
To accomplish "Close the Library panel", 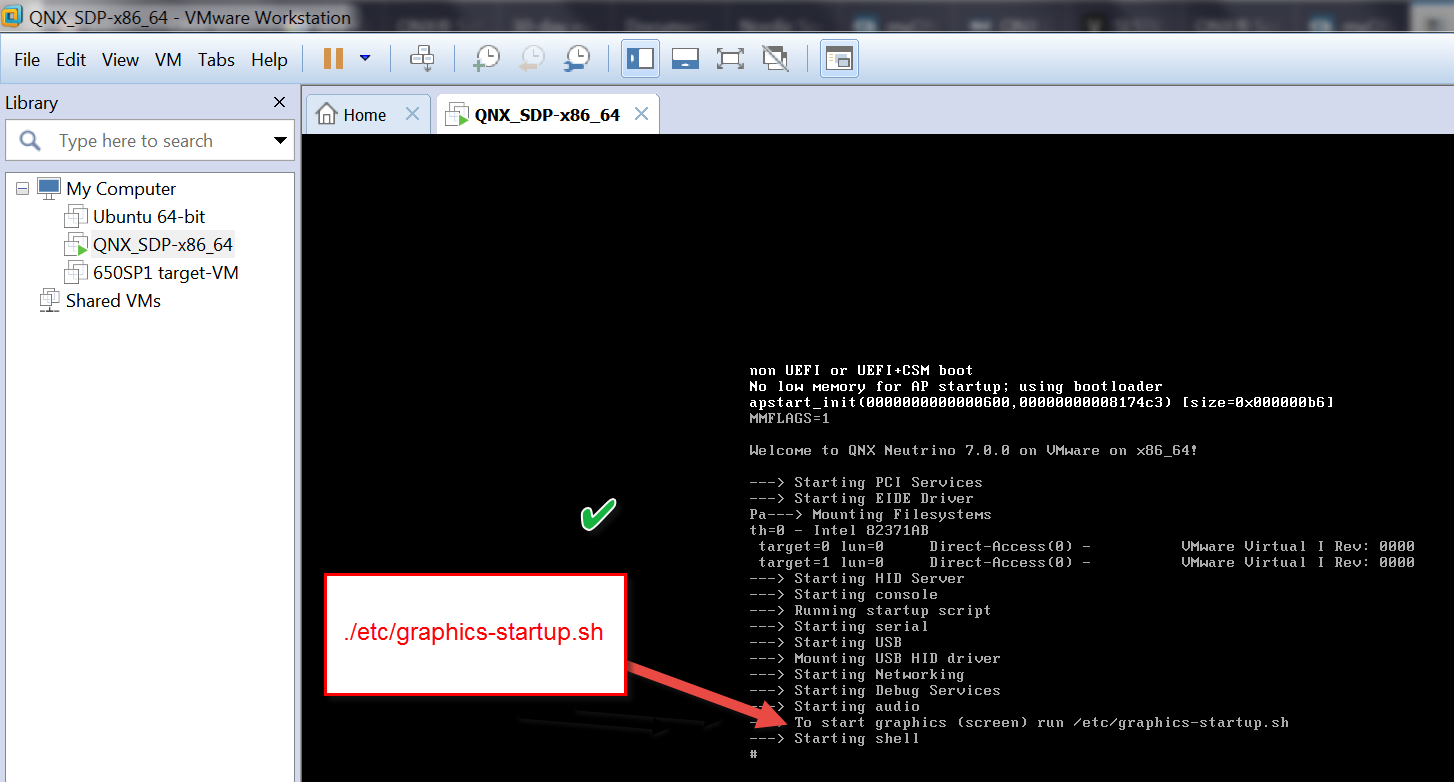I will click(x=280, y=102).
